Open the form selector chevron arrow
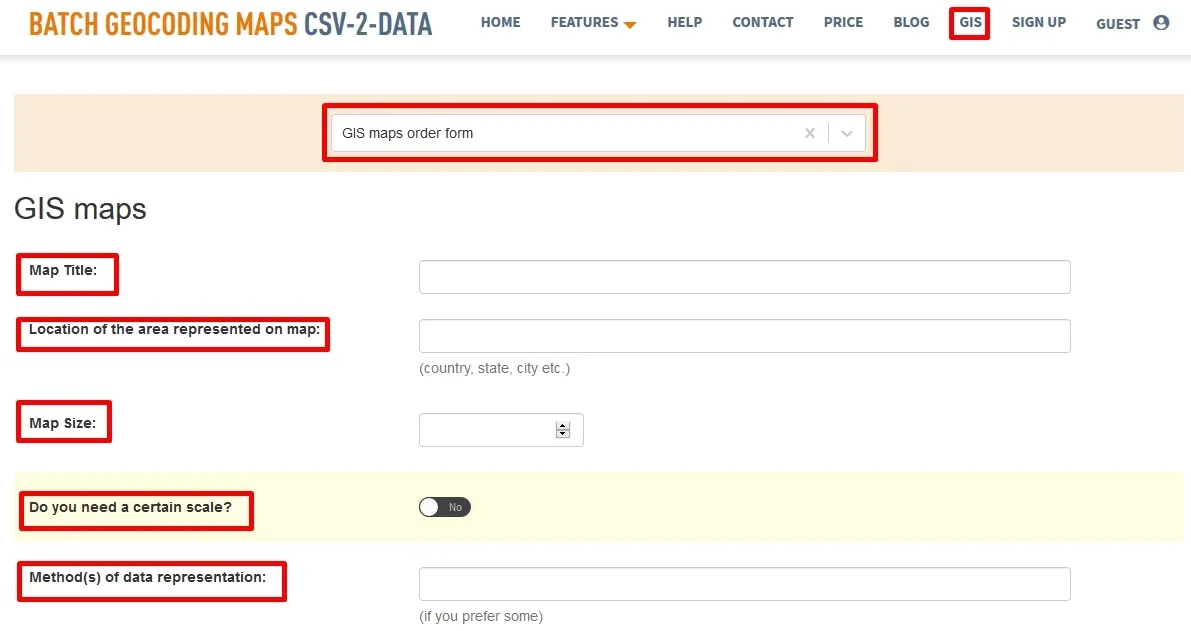 point(847,133)
